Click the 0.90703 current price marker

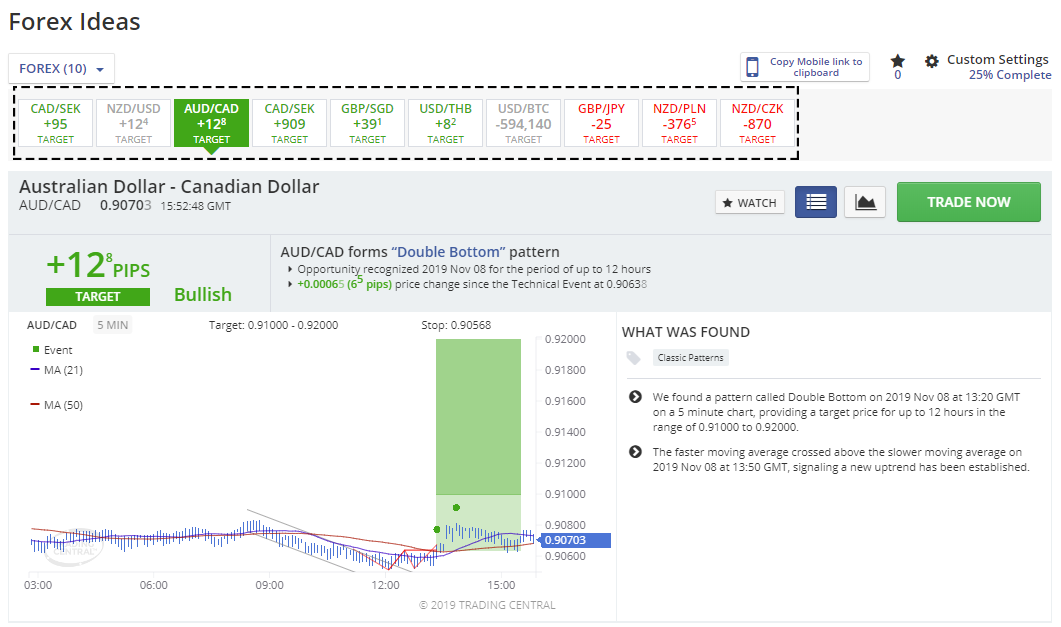tap(574, 540)
